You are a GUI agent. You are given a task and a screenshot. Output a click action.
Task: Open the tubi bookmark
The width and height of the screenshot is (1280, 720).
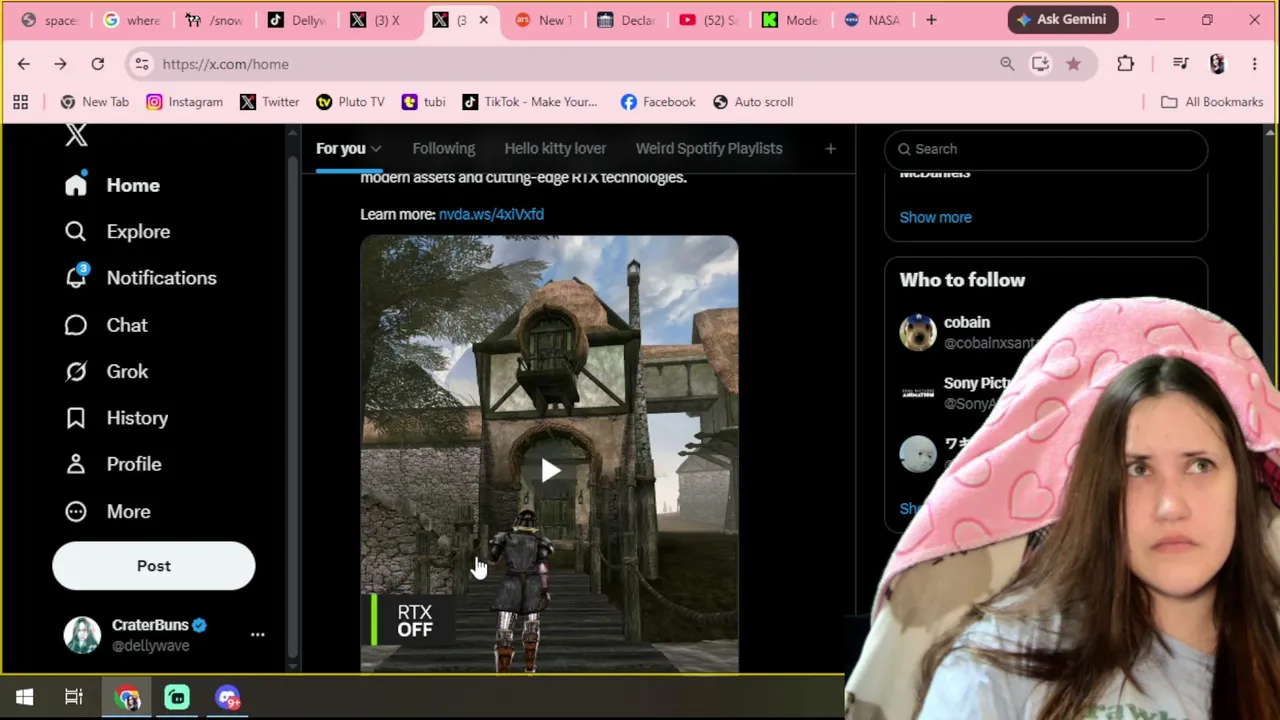click(423, 102)
